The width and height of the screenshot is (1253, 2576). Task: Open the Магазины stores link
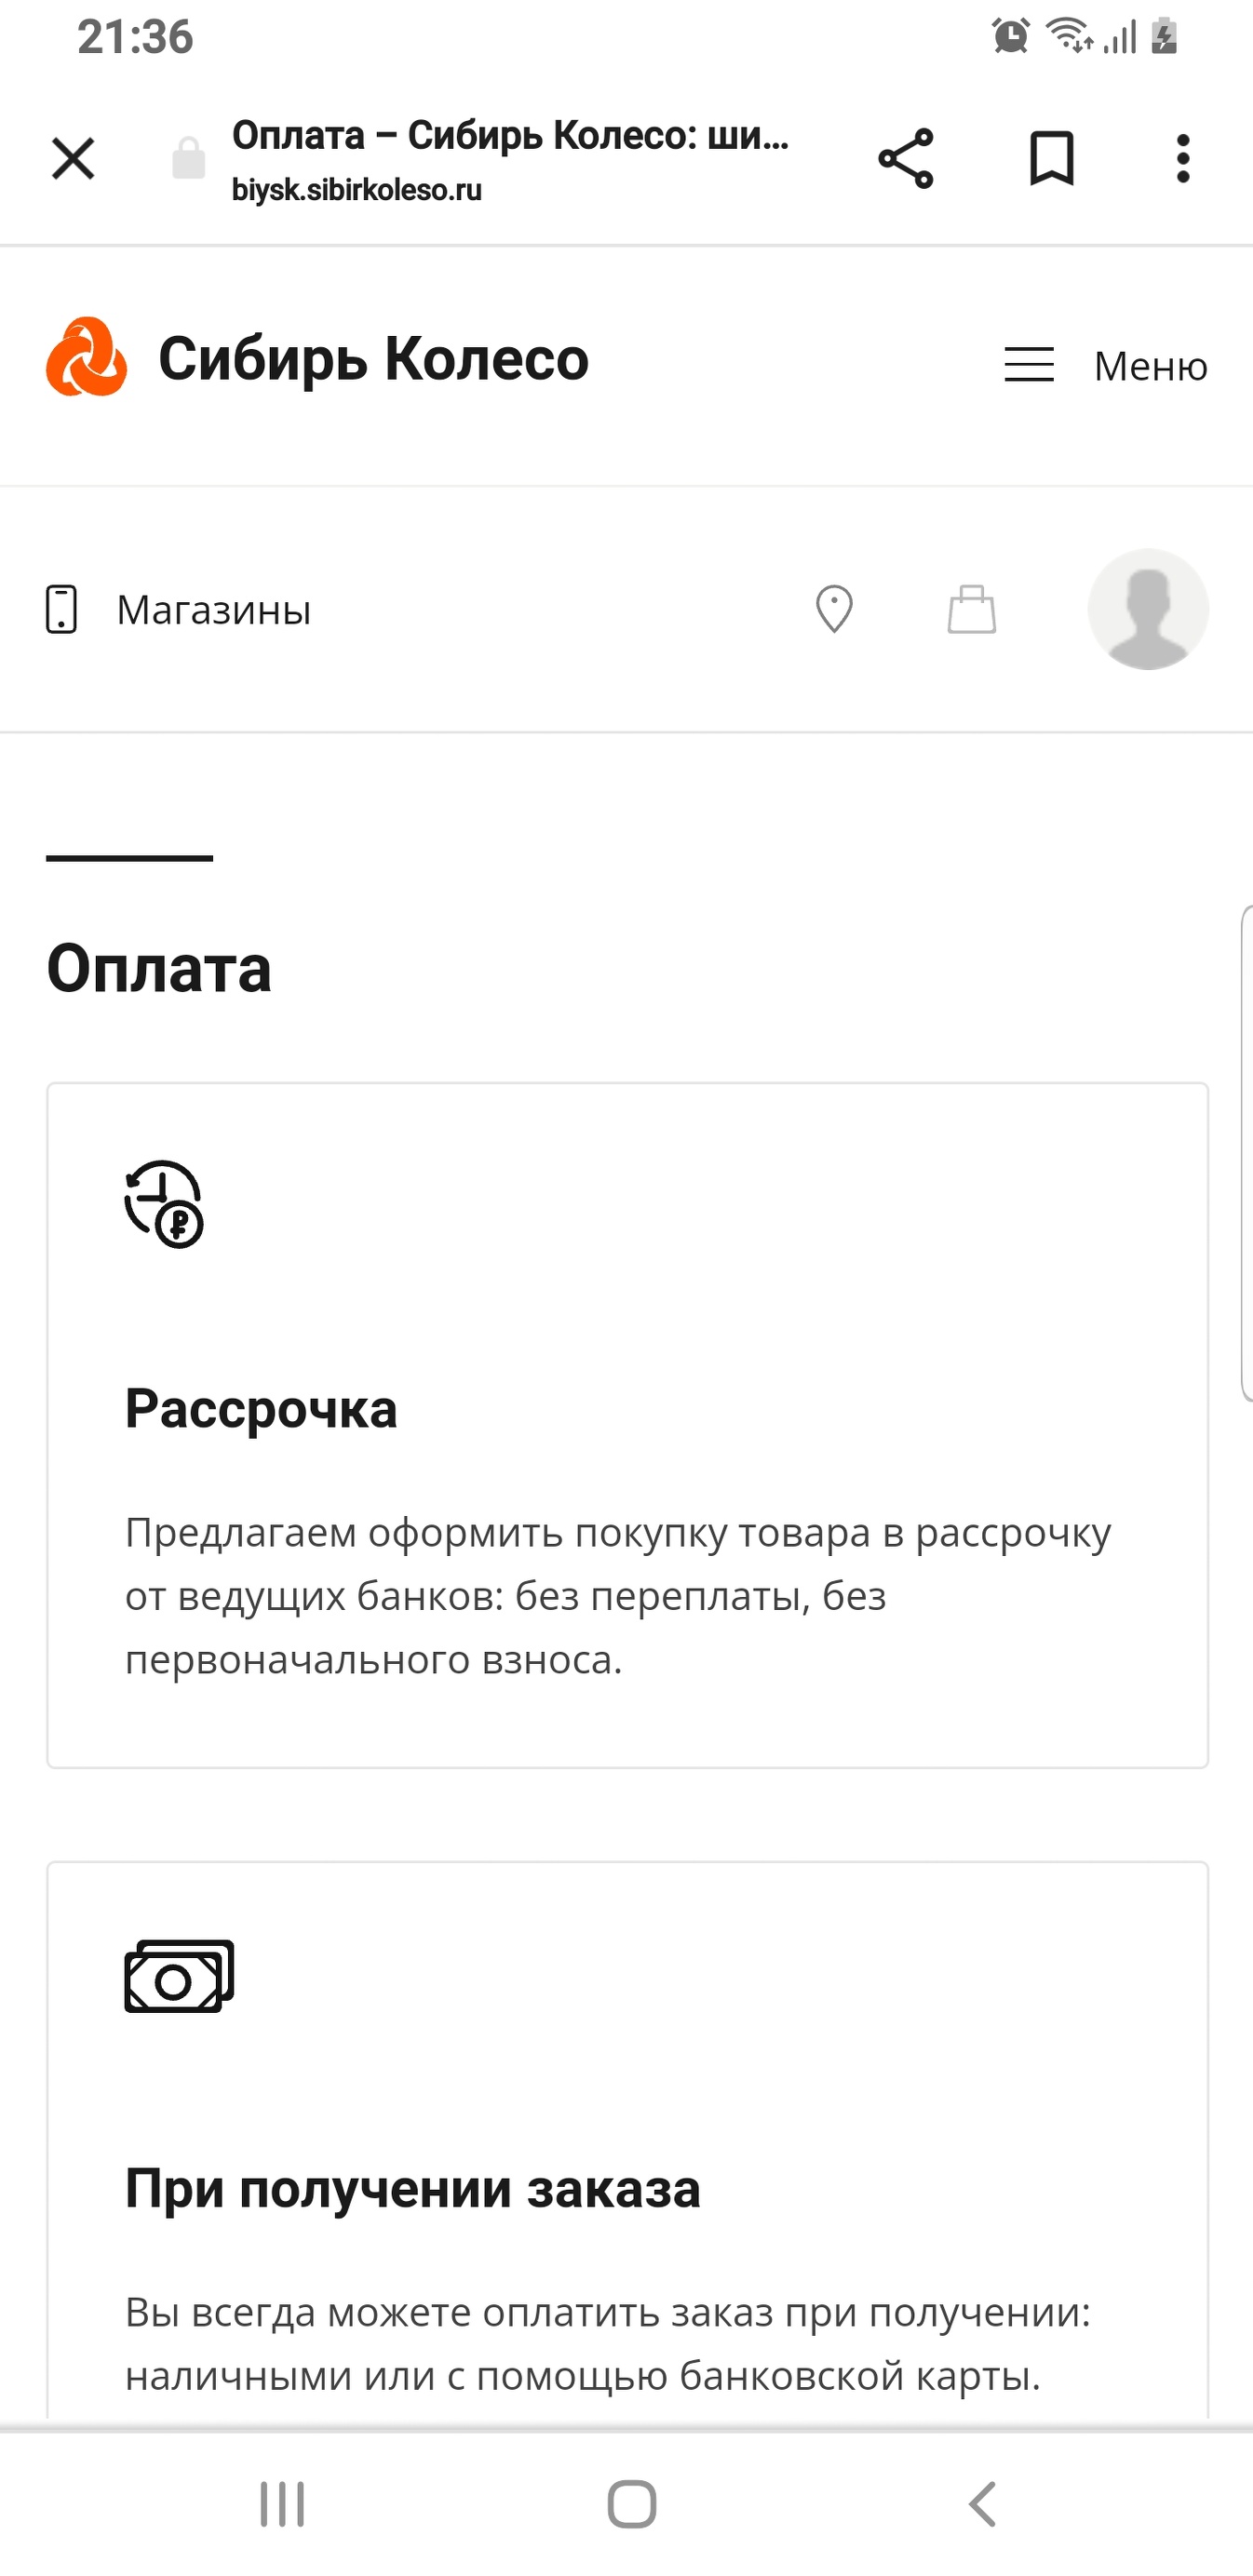pos(213,610)
